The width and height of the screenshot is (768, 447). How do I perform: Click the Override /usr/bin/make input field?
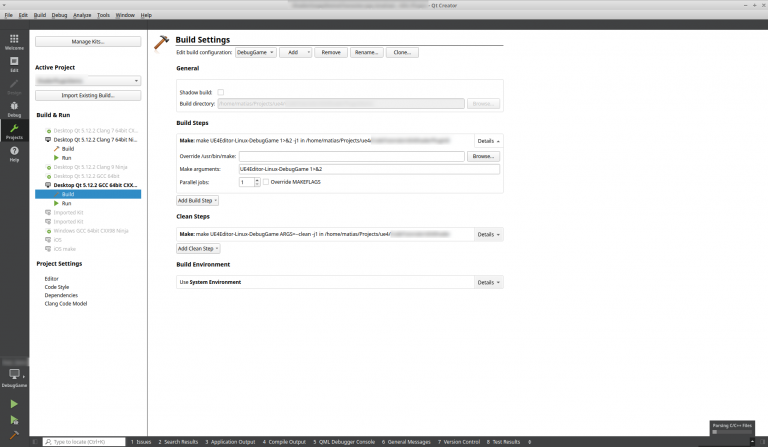[352, 156]
